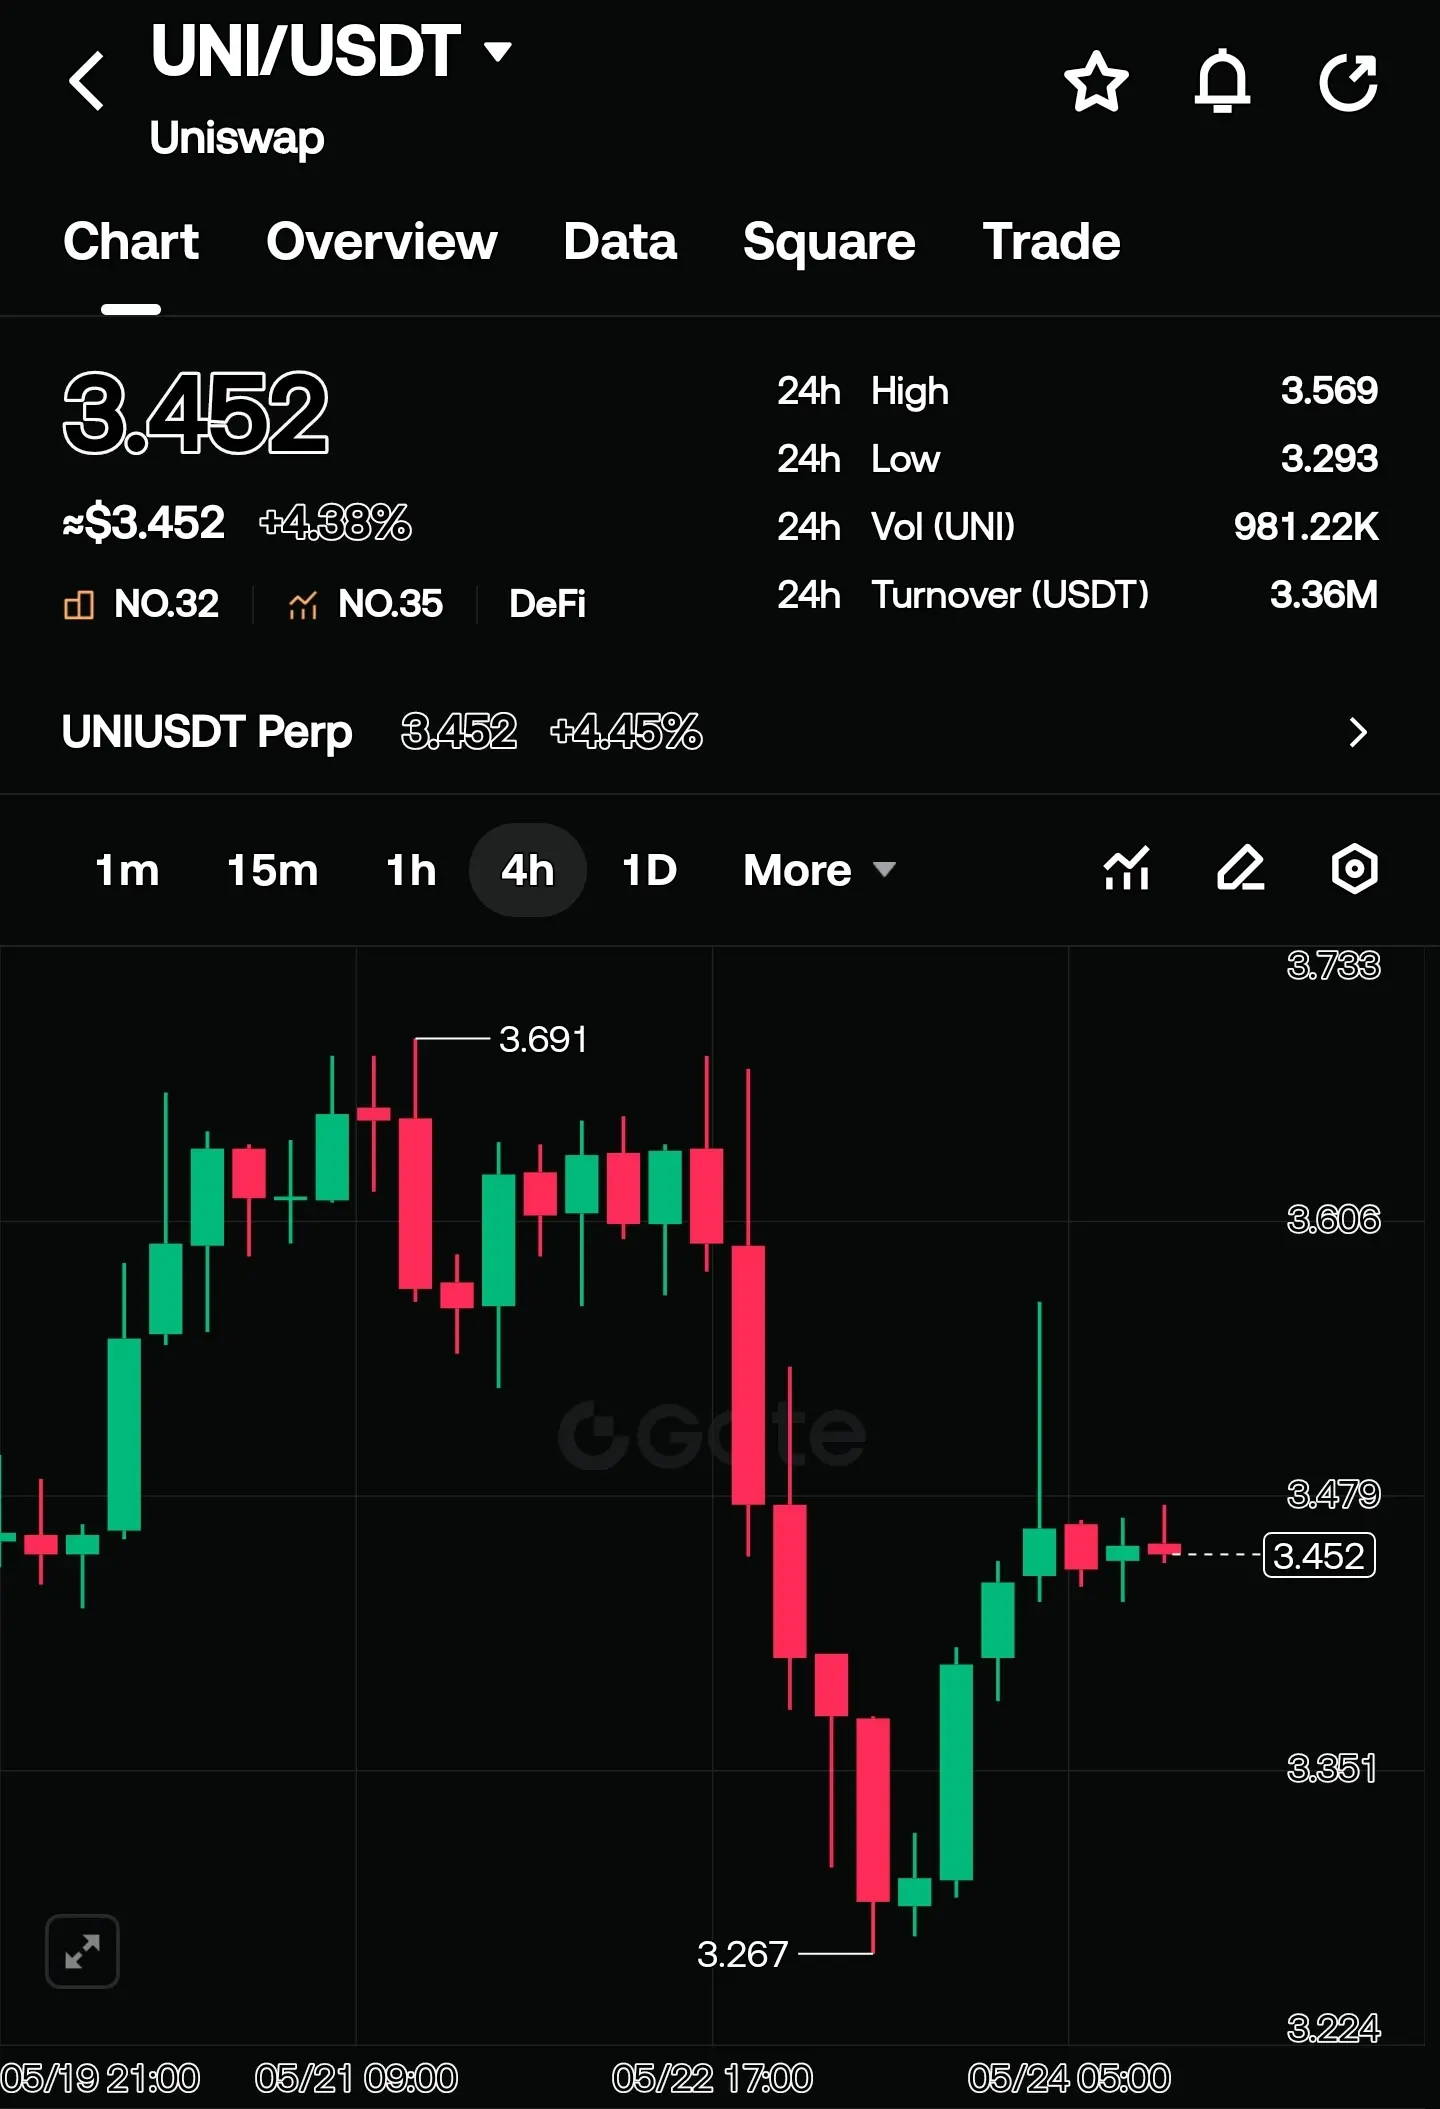The height and width of the screenshot is (2109, 1440).
Task: Tap the 05/22 17:00 time axis label
Action: (x=712, y=2079)
